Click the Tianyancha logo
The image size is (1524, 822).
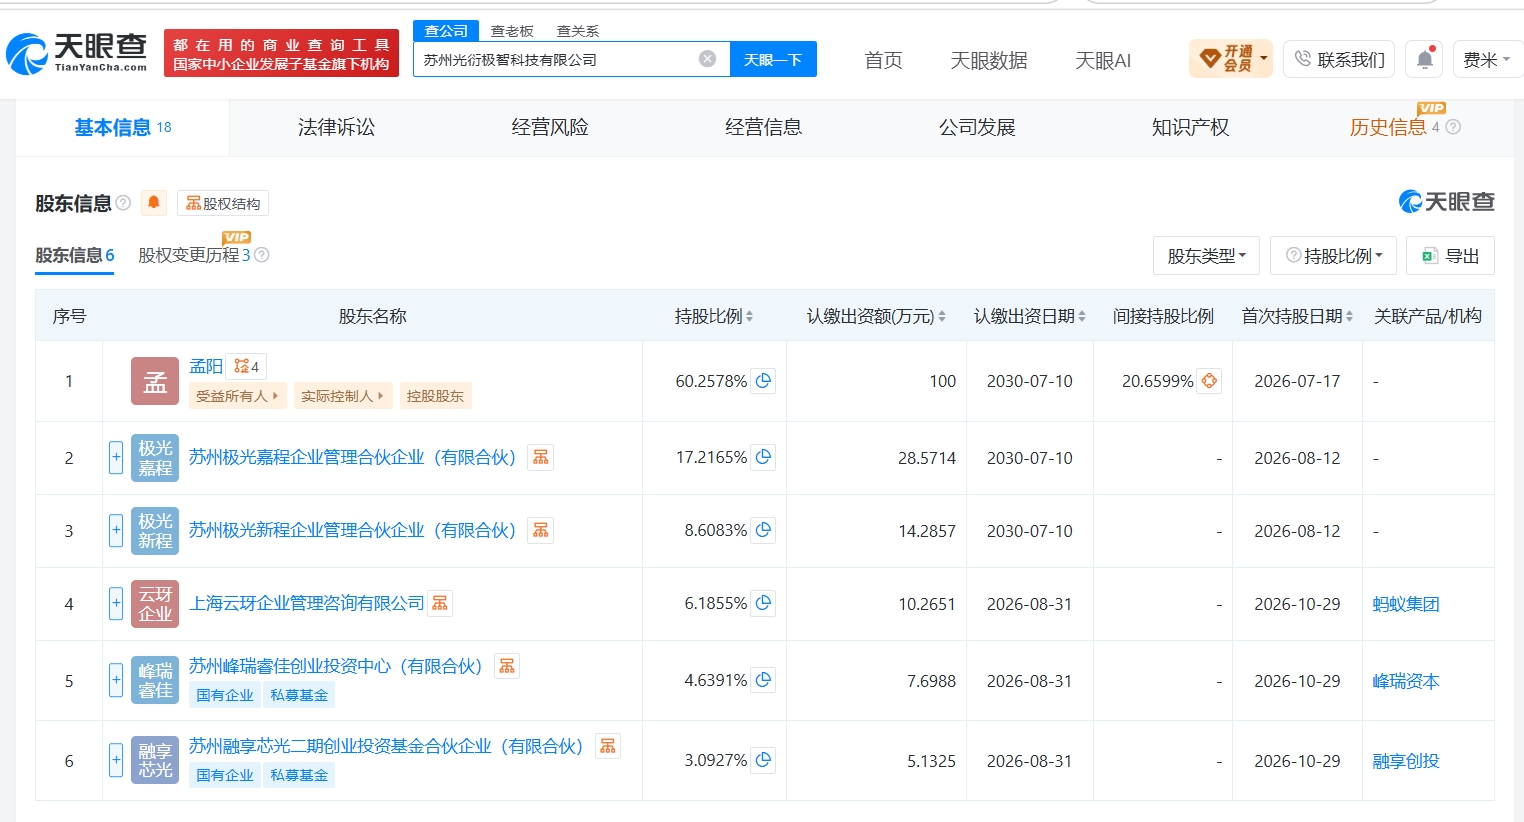click(x=77, y=53)
